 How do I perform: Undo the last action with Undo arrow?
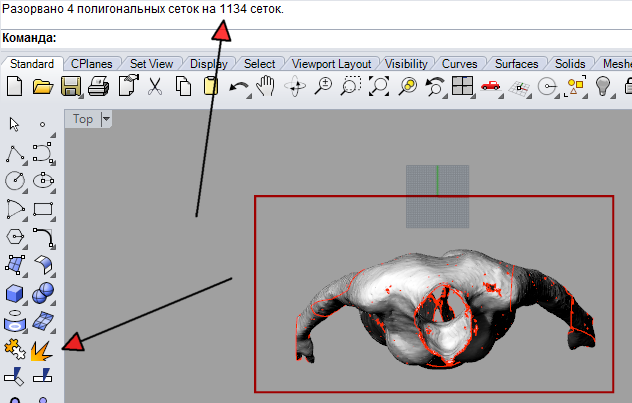[x=238, y=87]
